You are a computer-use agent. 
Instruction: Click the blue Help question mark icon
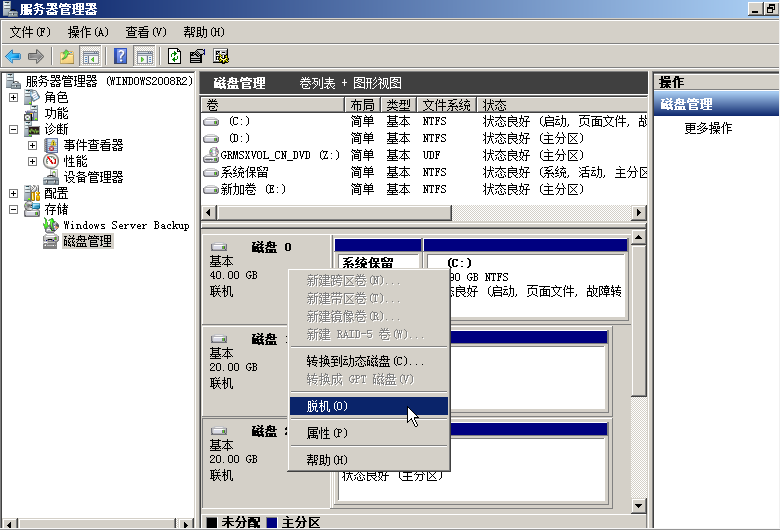pos(120,56)
